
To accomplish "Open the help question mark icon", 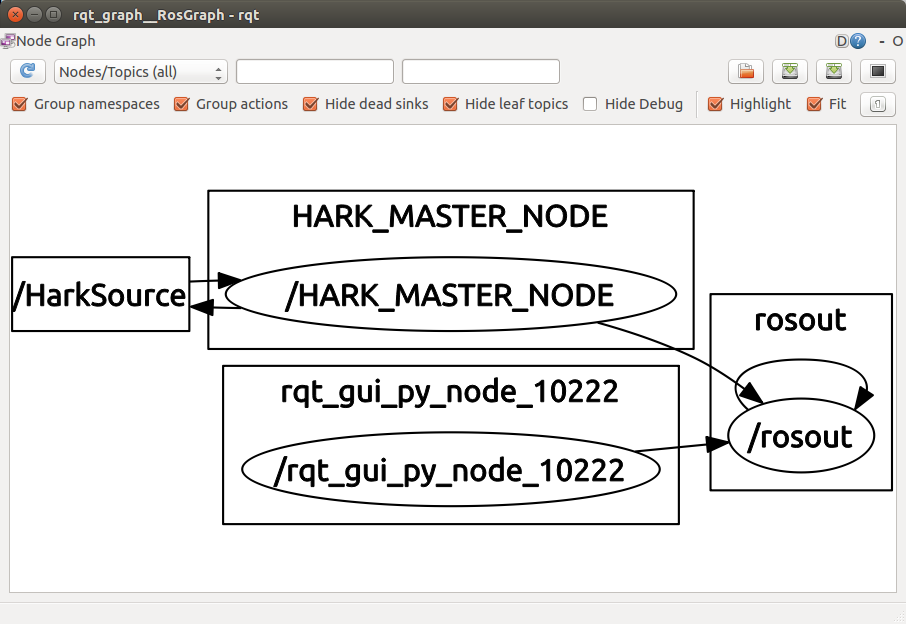I will (857, 41).
